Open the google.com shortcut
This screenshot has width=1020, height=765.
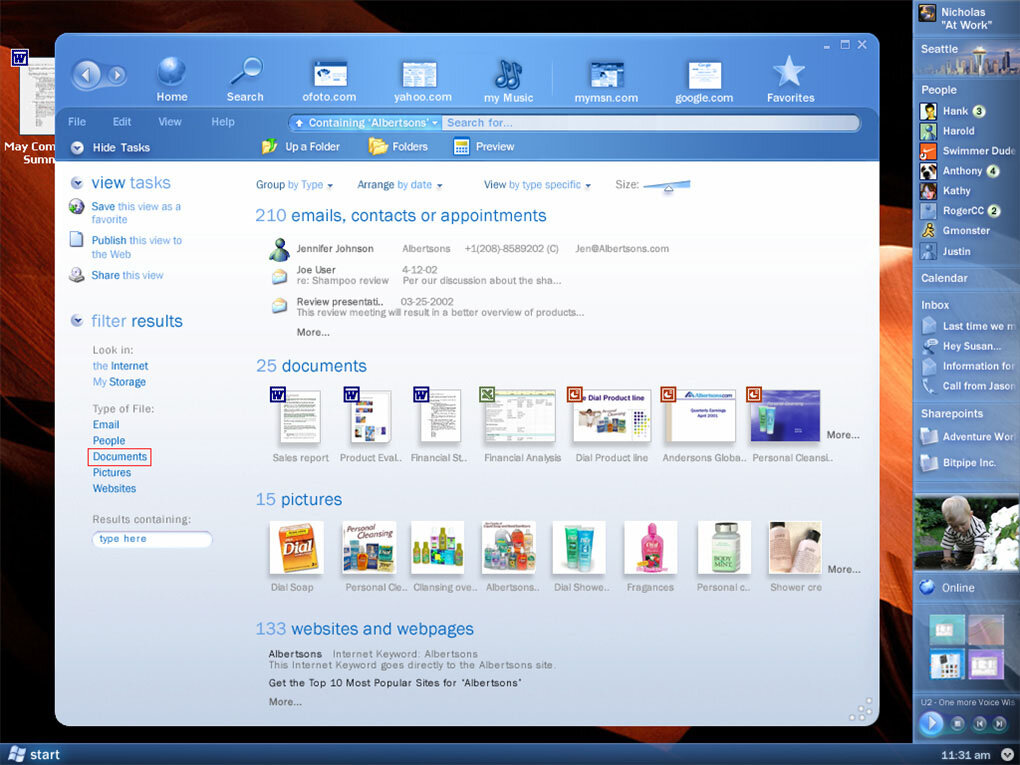coord(704,82)
